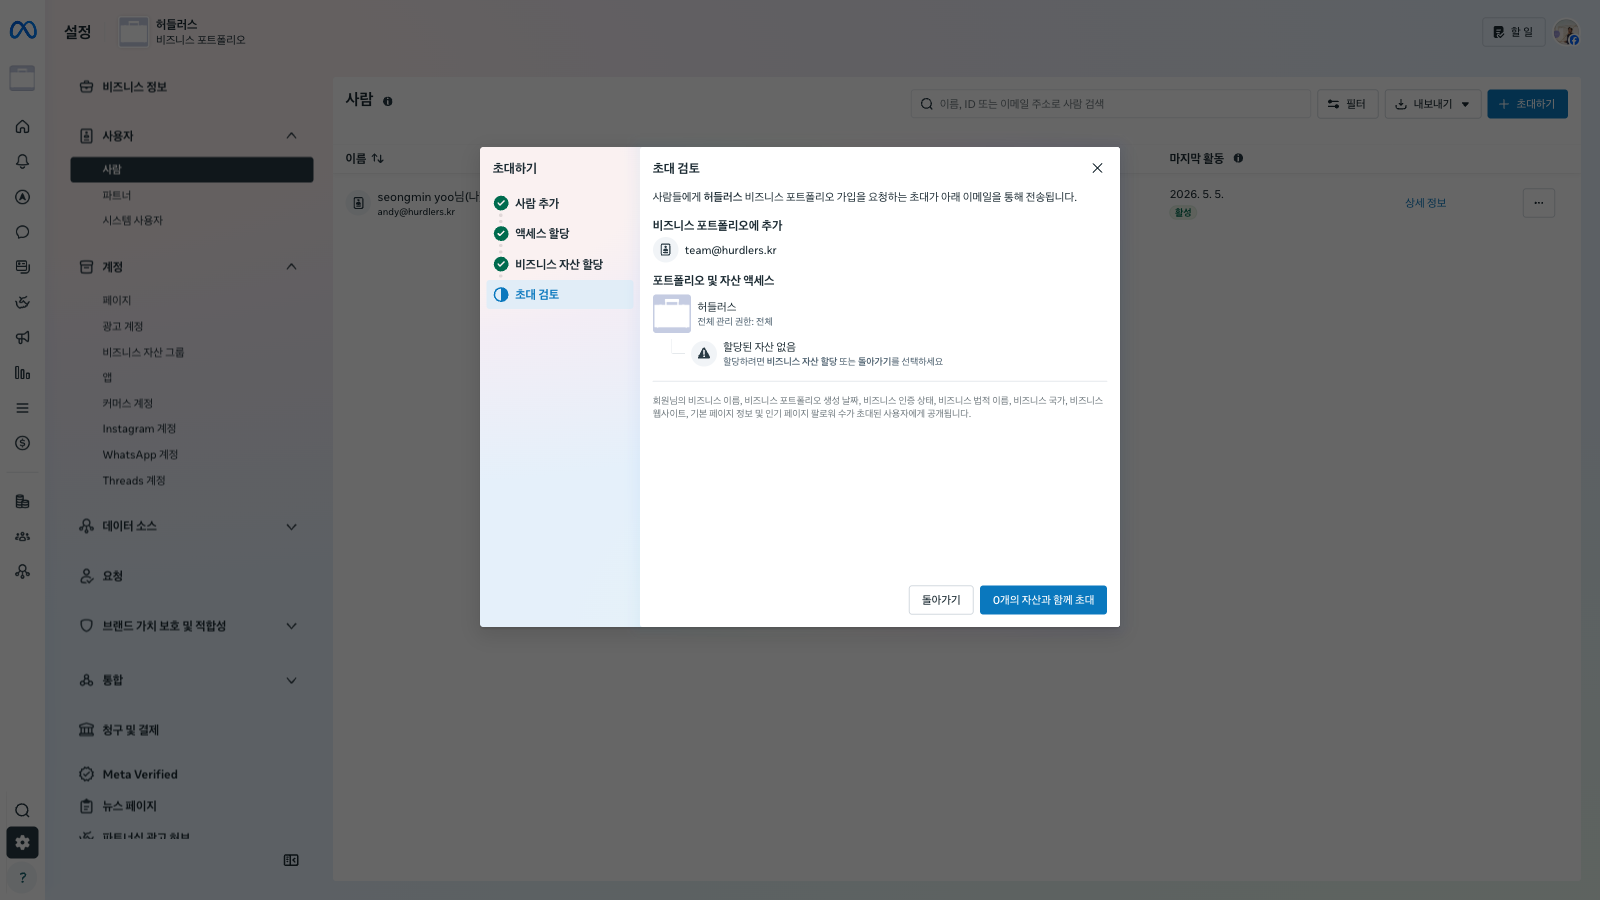Click the user profile avatar at top right
Screen dimensions: 1600x900
(1566, 32)
